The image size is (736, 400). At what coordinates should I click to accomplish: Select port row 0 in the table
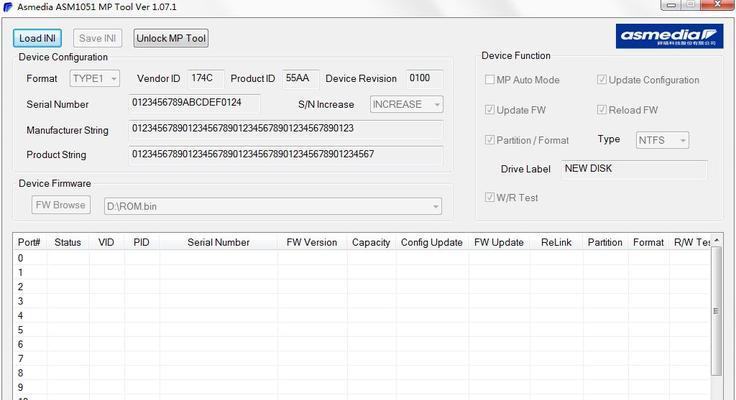(x=361, y=258)
